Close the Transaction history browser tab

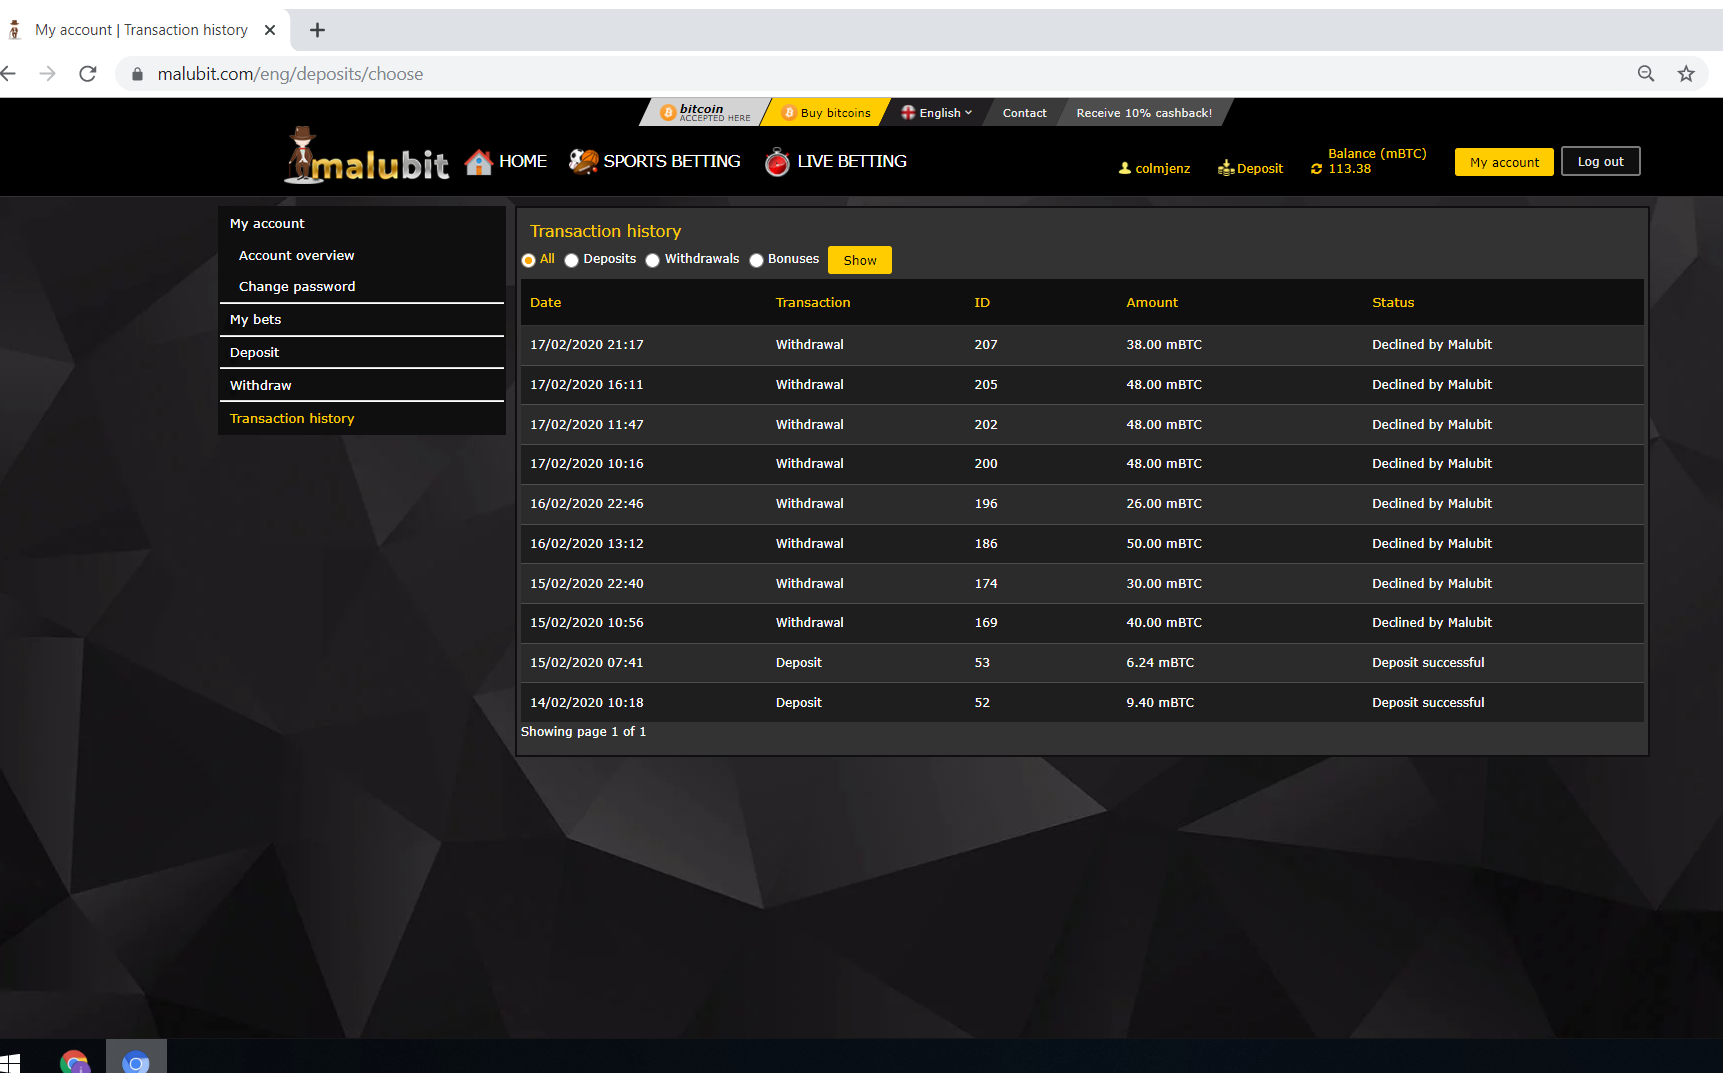coord(270,30)
